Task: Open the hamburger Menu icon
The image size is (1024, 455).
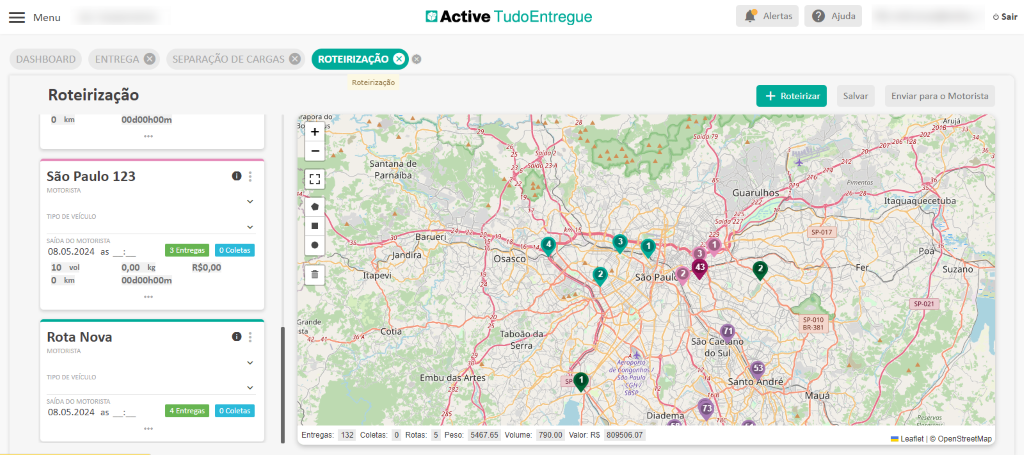Action: pyautogui.click(x=17, y=18)
